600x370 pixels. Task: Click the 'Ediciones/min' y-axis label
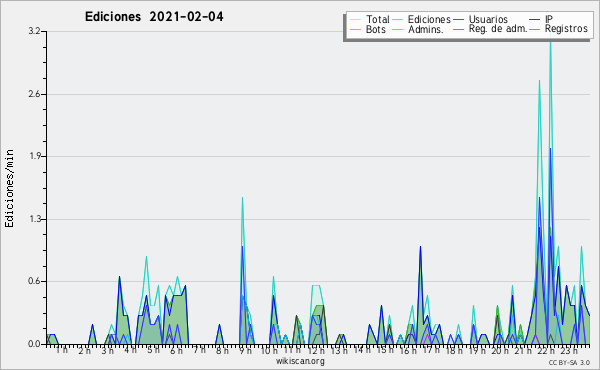[9, 188]
